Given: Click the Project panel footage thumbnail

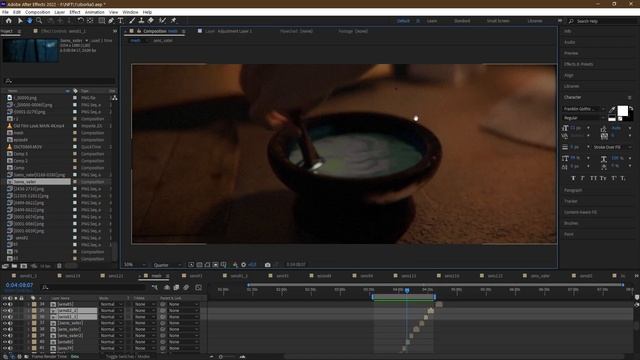Looking at the screenshot, I should (x=31, y=50).
